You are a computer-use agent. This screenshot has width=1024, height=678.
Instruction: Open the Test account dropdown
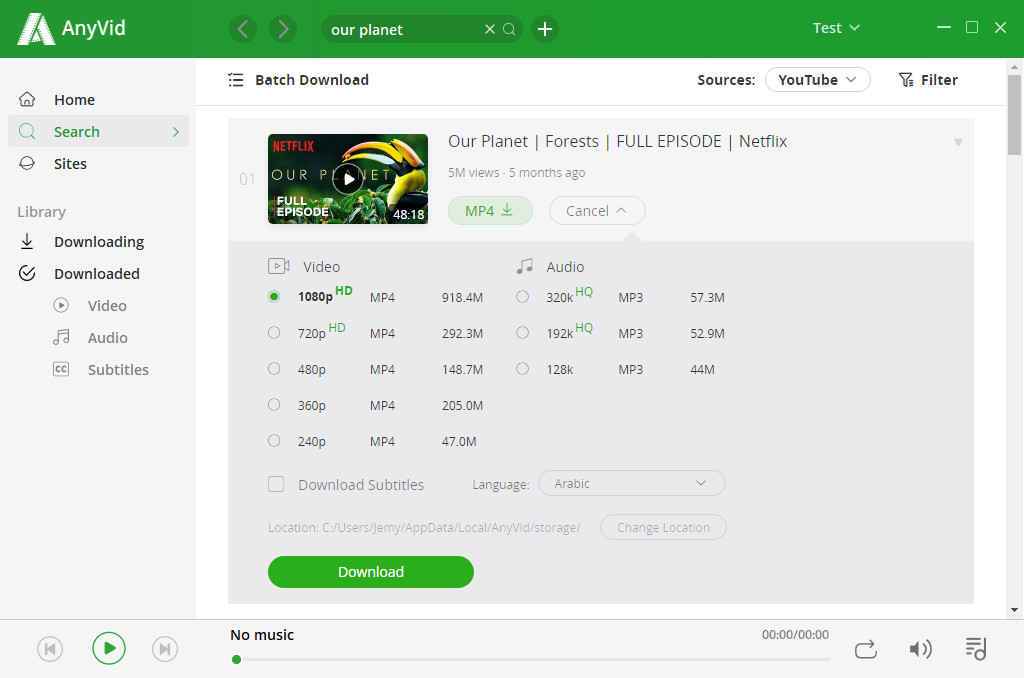[836, 28]
